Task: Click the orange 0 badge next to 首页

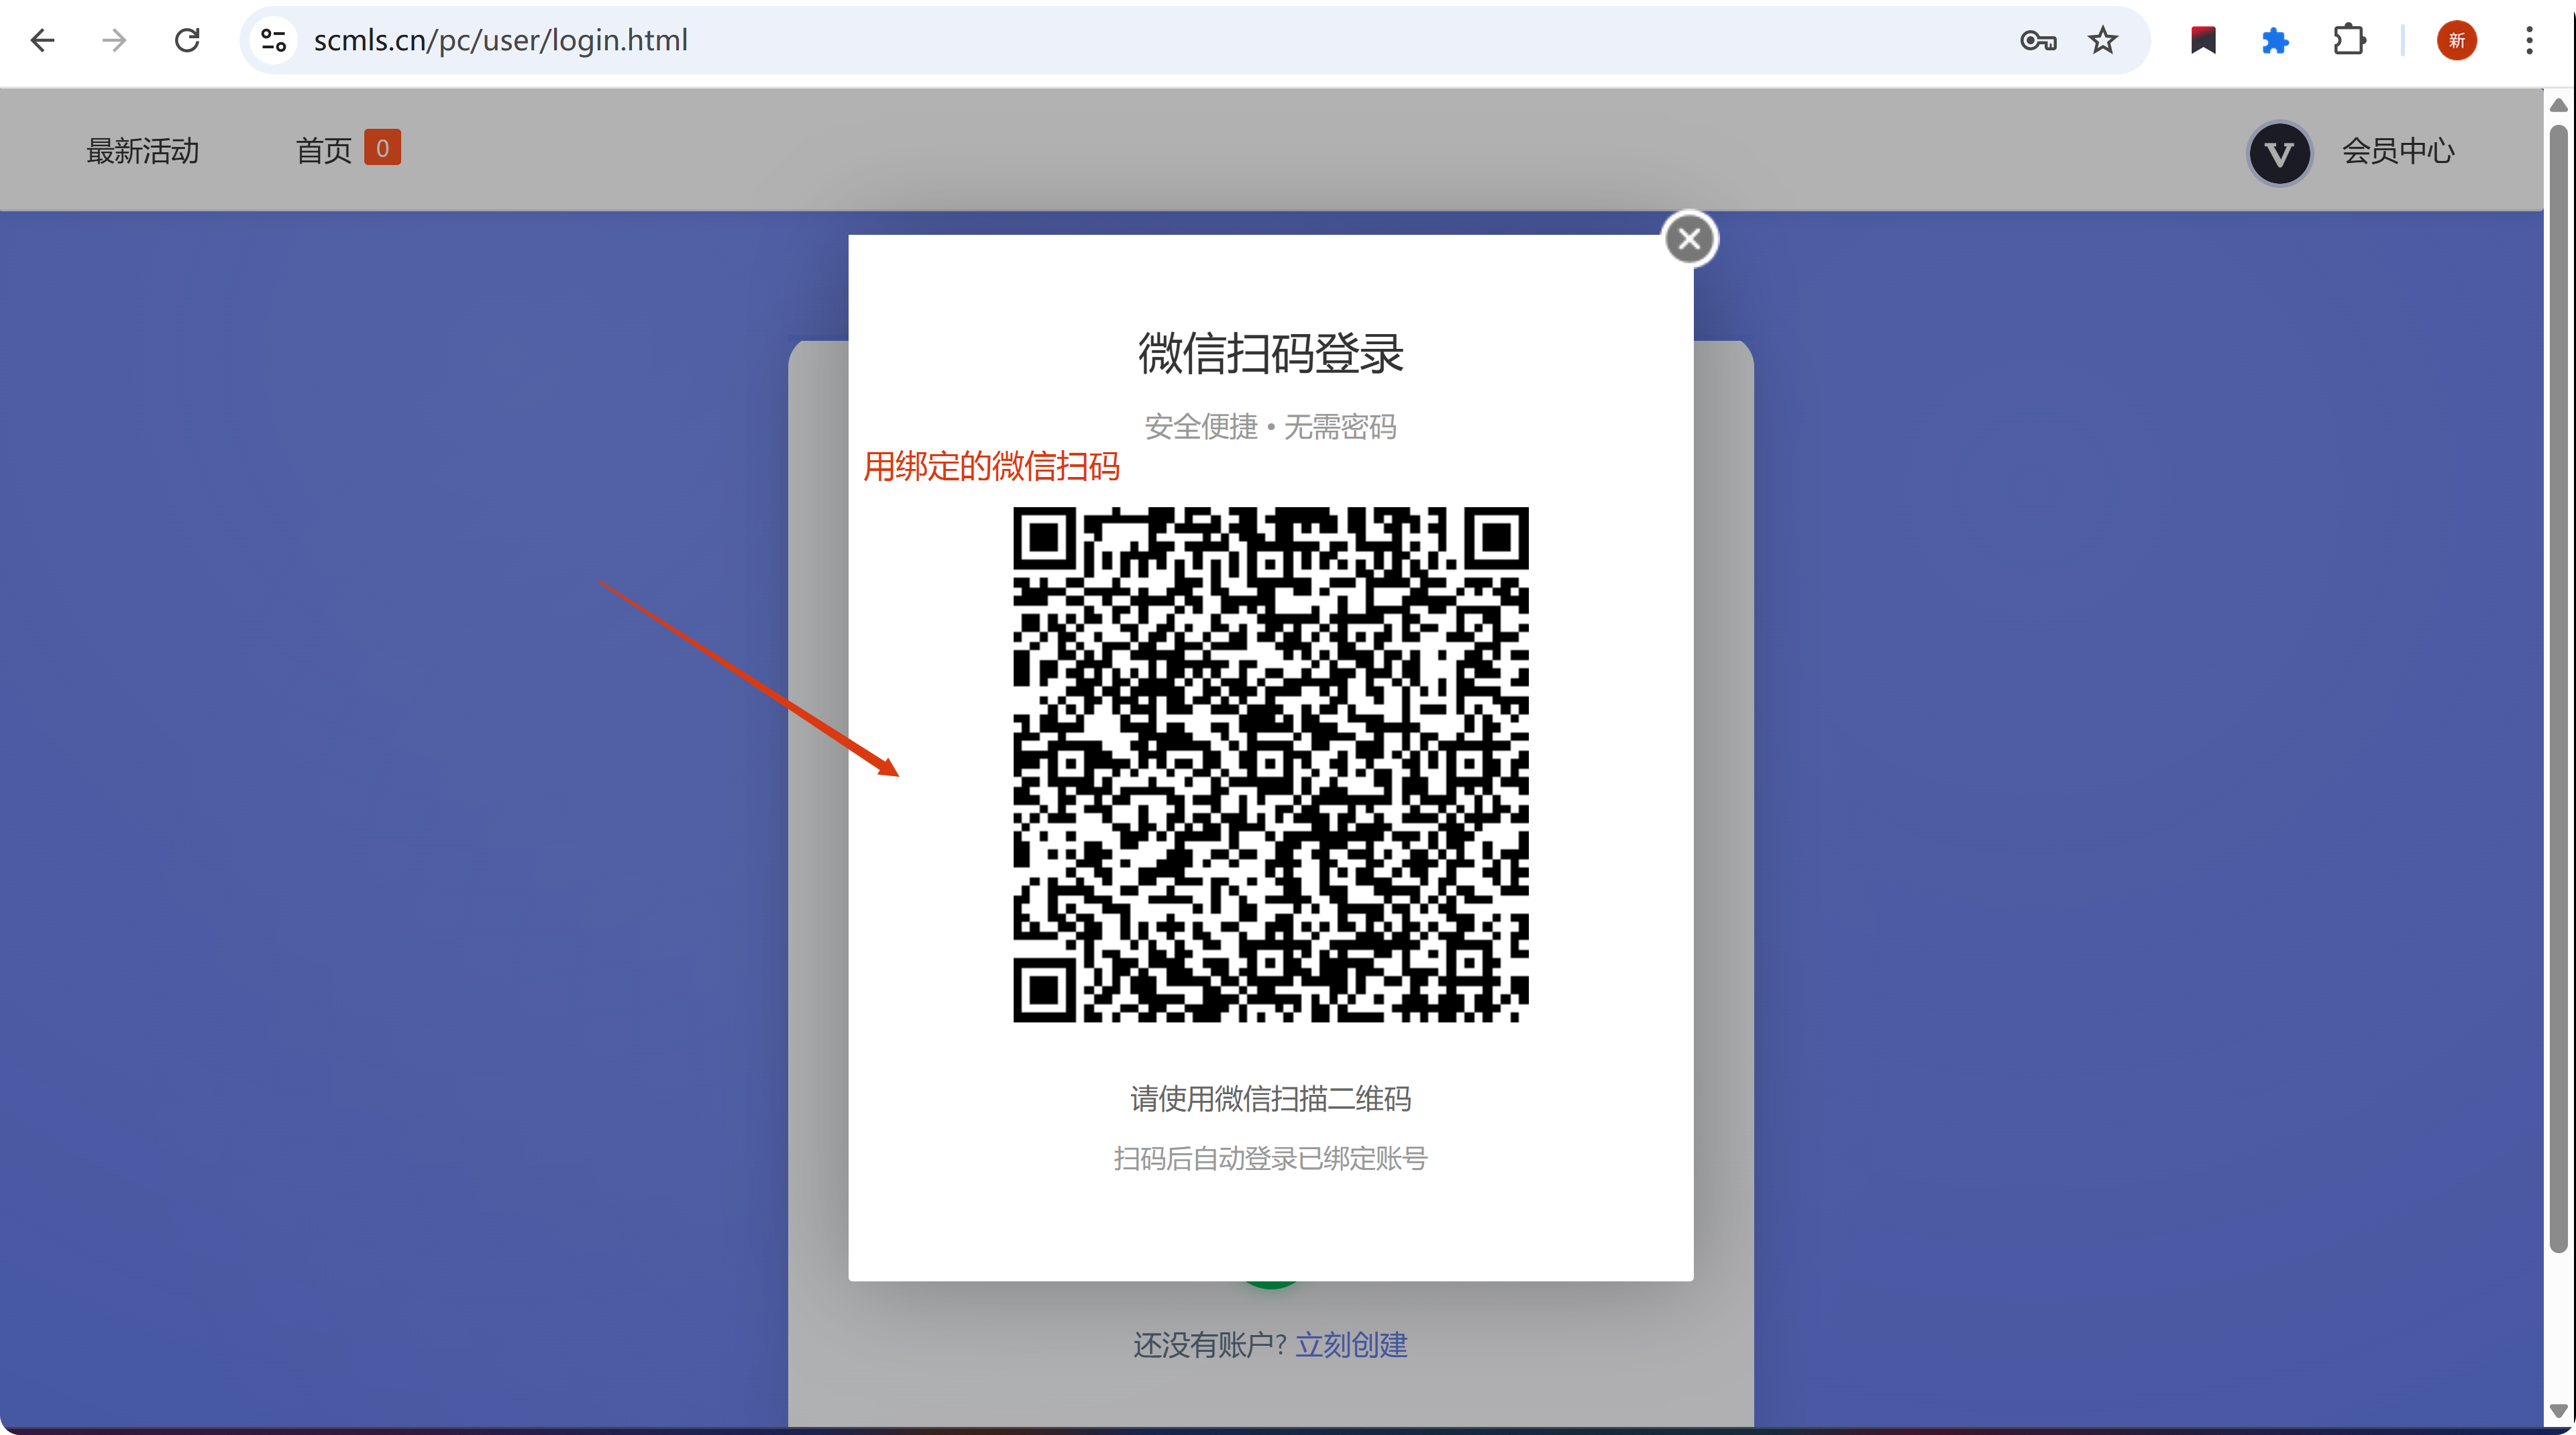Action: click(x=382, y=147)
